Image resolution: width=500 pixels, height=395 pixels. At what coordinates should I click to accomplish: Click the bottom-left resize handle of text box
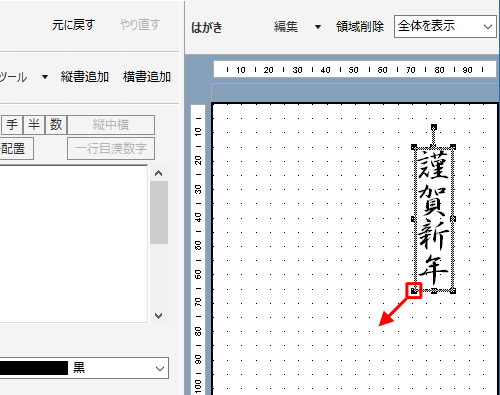[x=414, y=291]
